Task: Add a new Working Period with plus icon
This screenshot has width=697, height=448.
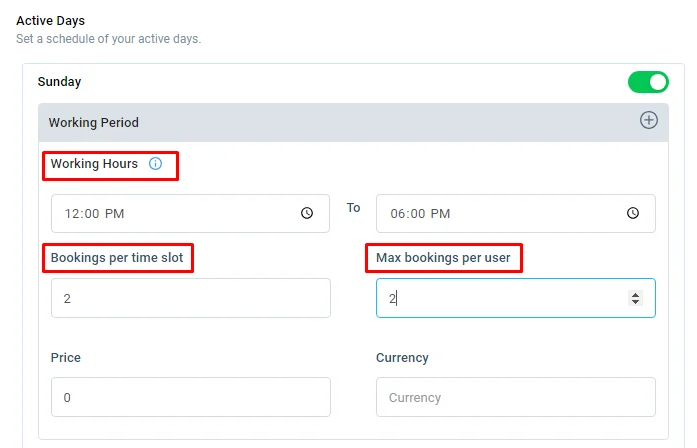Action: click(x=649, y=120)
